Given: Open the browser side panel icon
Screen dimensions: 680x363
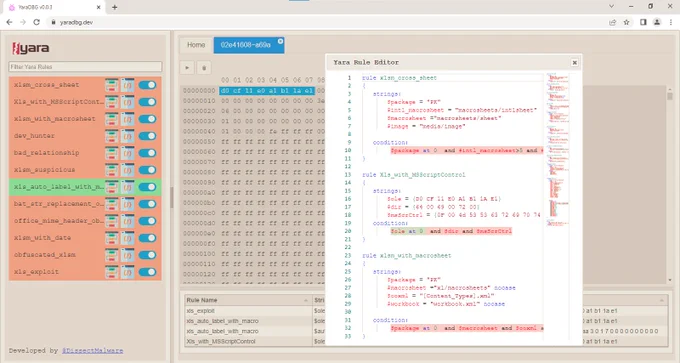Looking at the screenshot, I should 643,22.
